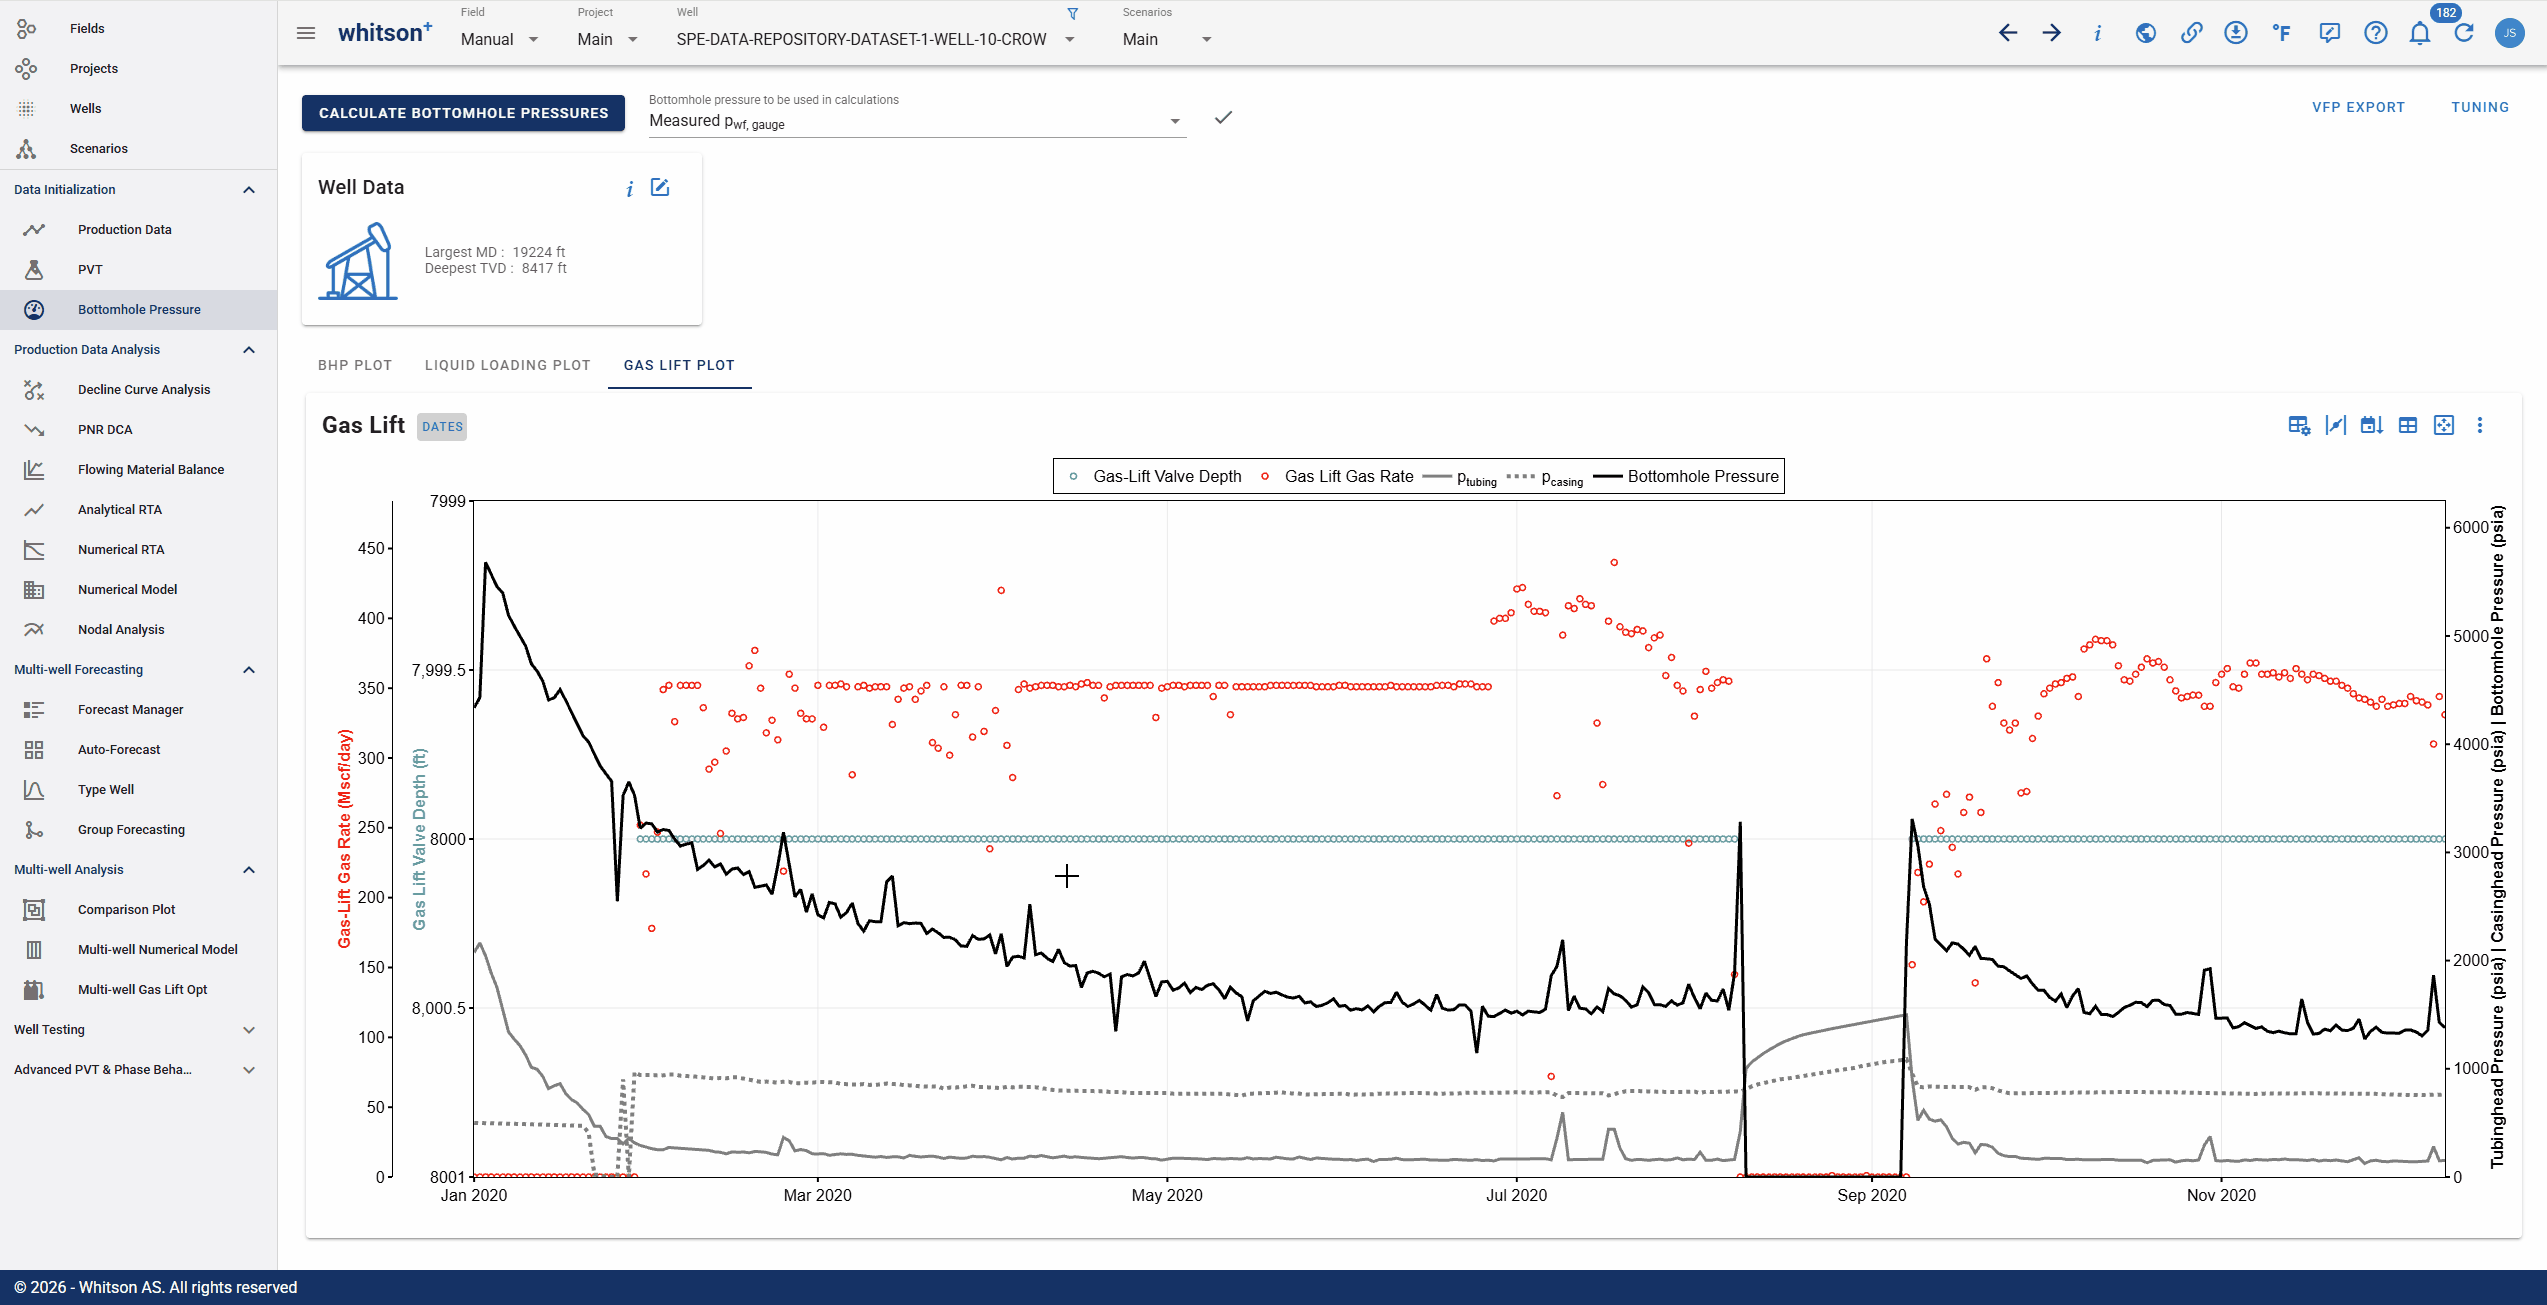Open the feedback chat icon

point(2329,33)
